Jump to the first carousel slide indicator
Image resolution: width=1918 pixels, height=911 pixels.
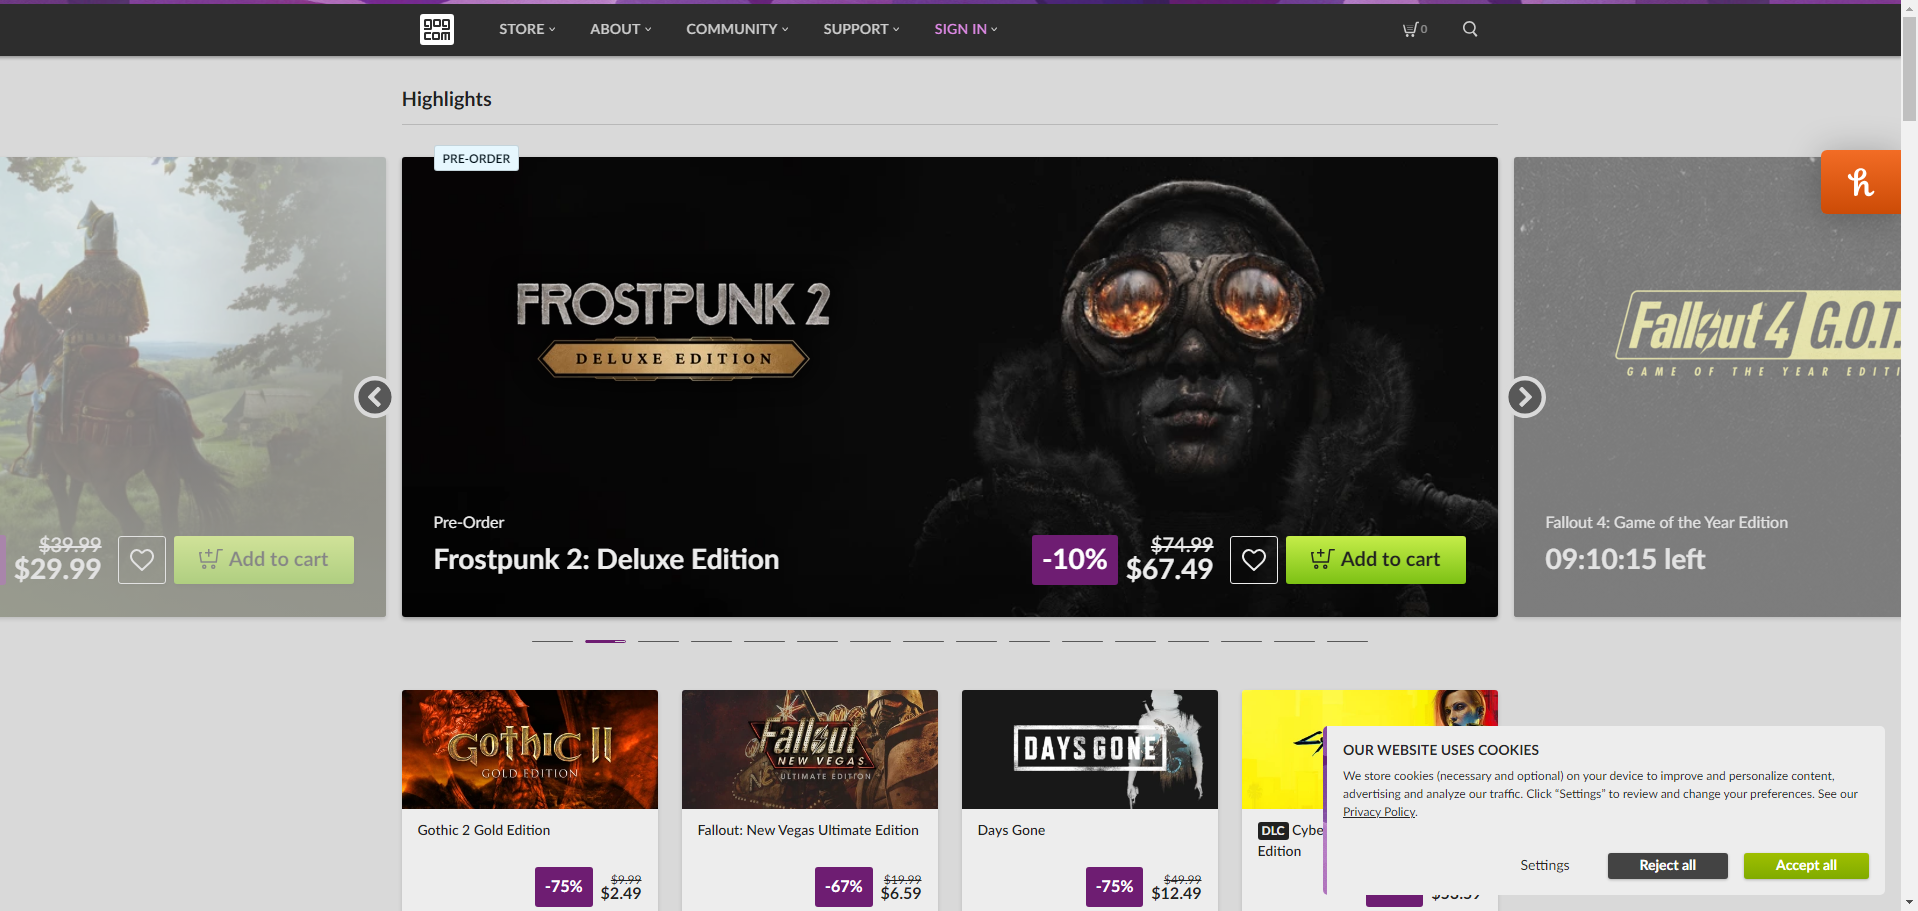point(552,641)
